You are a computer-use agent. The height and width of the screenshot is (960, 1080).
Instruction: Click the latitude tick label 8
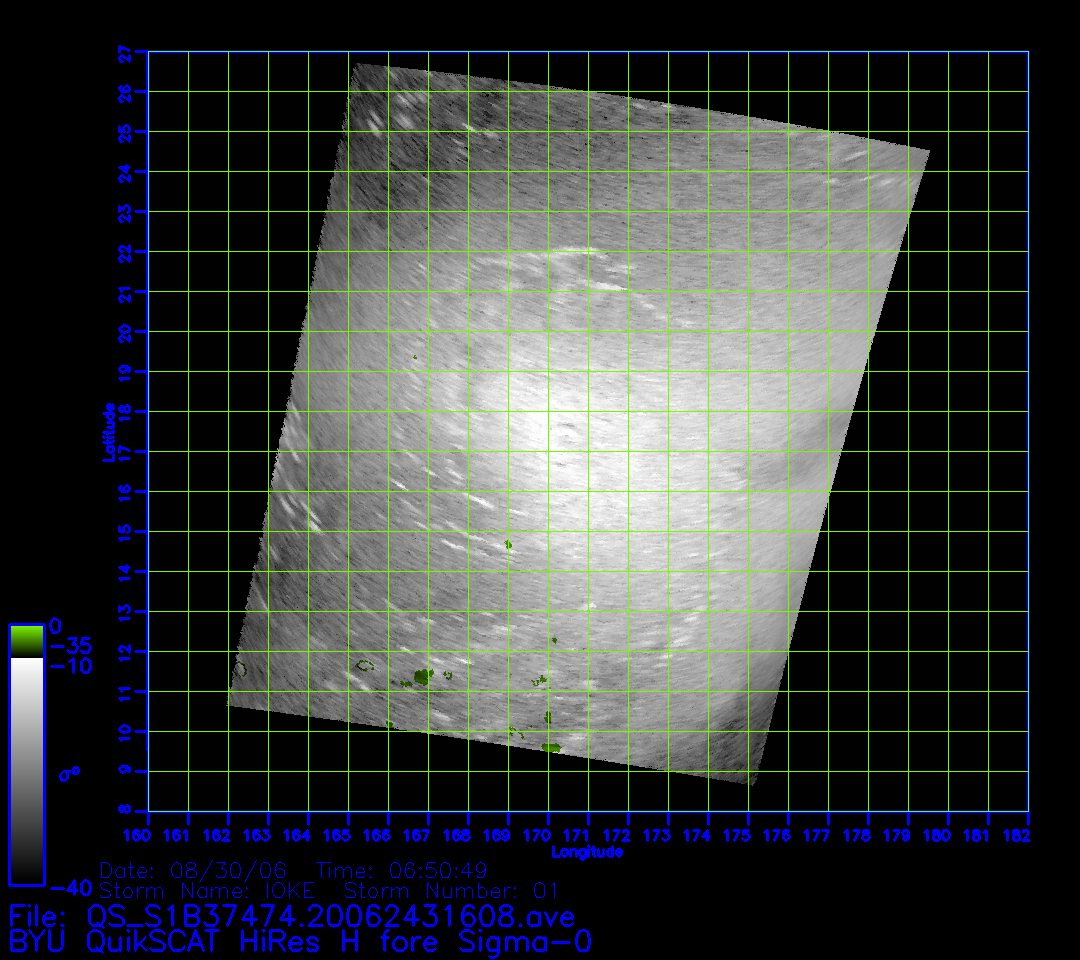pos(124,811)
